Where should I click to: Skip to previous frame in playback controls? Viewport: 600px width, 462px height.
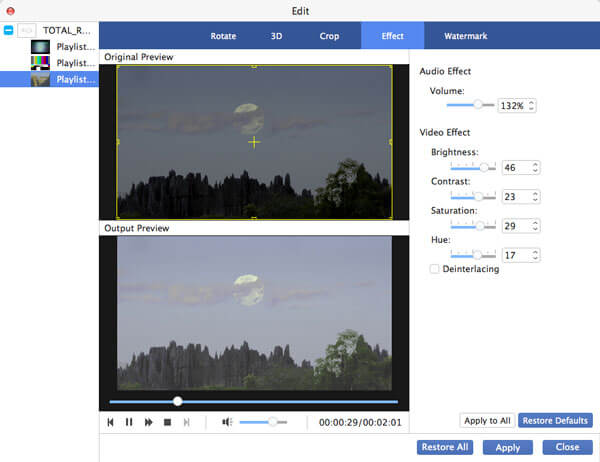click(x=111, y=422)
